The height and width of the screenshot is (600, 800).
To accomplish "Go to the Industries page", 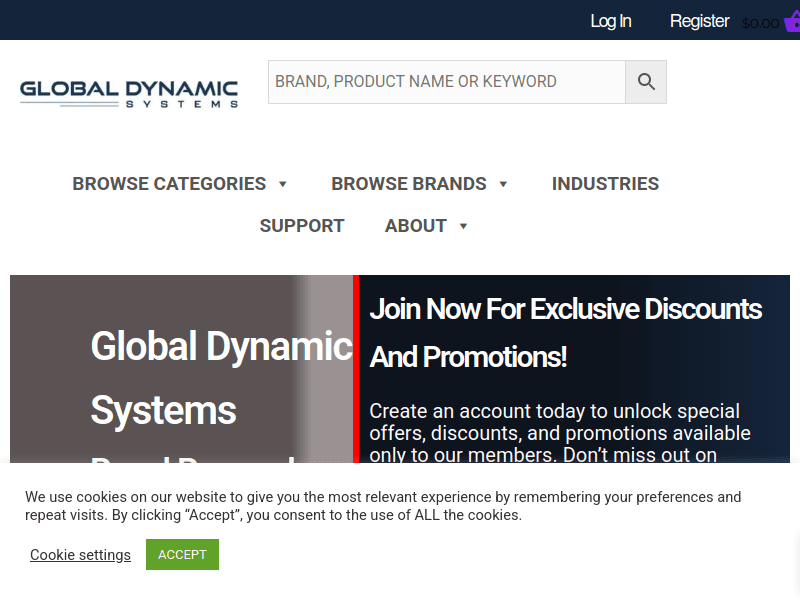I will pyautogui.click(x=605, y=184).
